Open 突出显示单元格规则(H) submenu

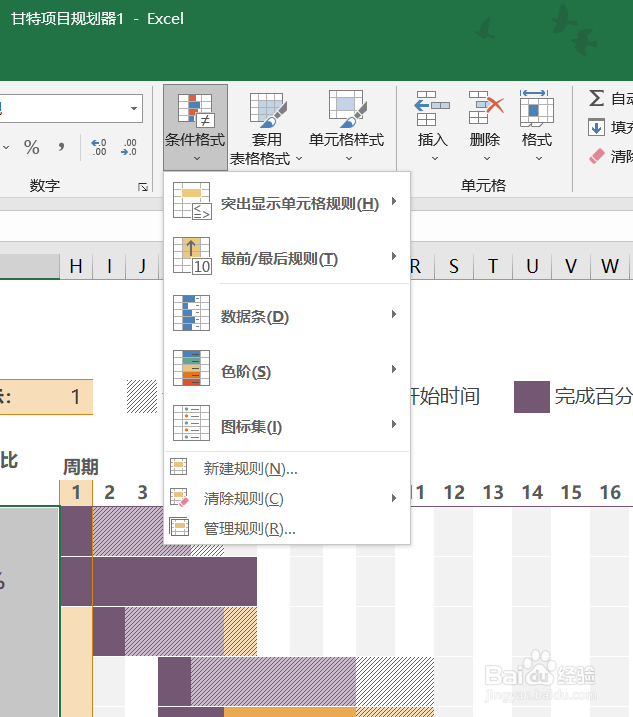[x=287, y=202]
